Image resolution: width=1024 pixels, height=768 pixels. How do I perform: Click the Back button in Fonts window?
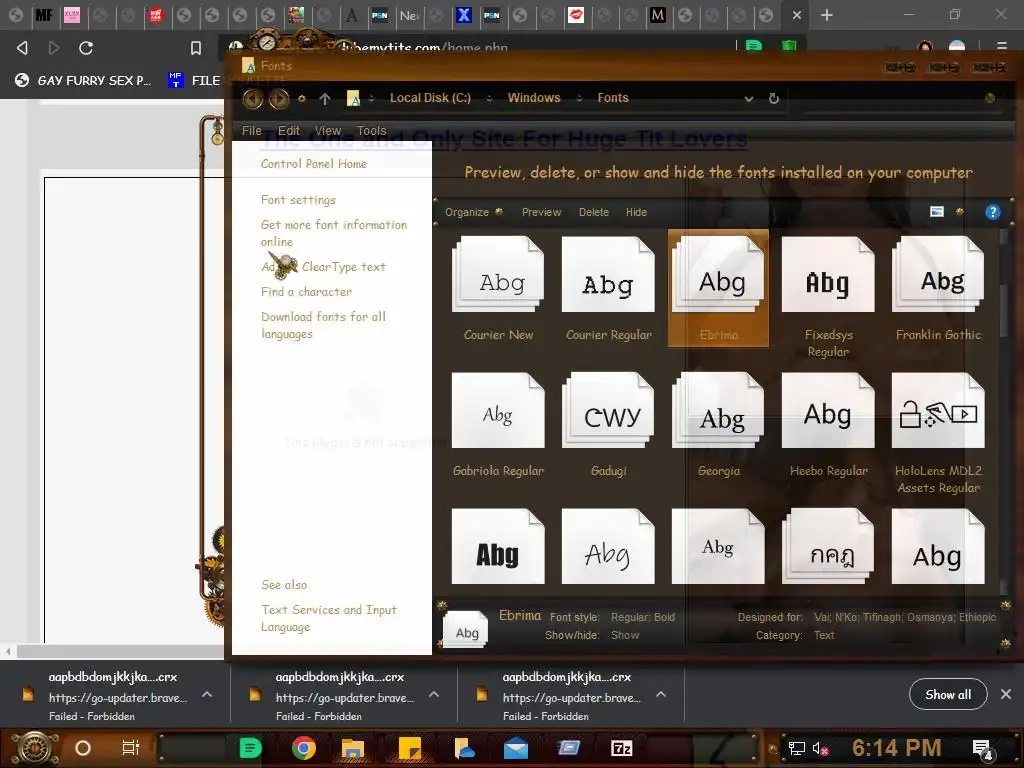pyautogui.click(x=253, y=99)
